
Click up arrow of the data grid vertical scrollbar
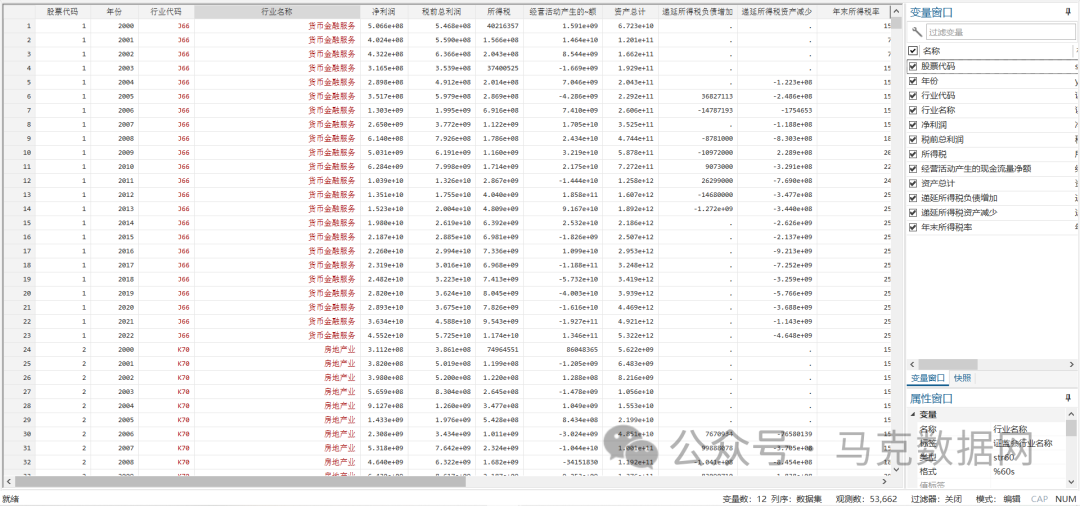click(897, 10)
